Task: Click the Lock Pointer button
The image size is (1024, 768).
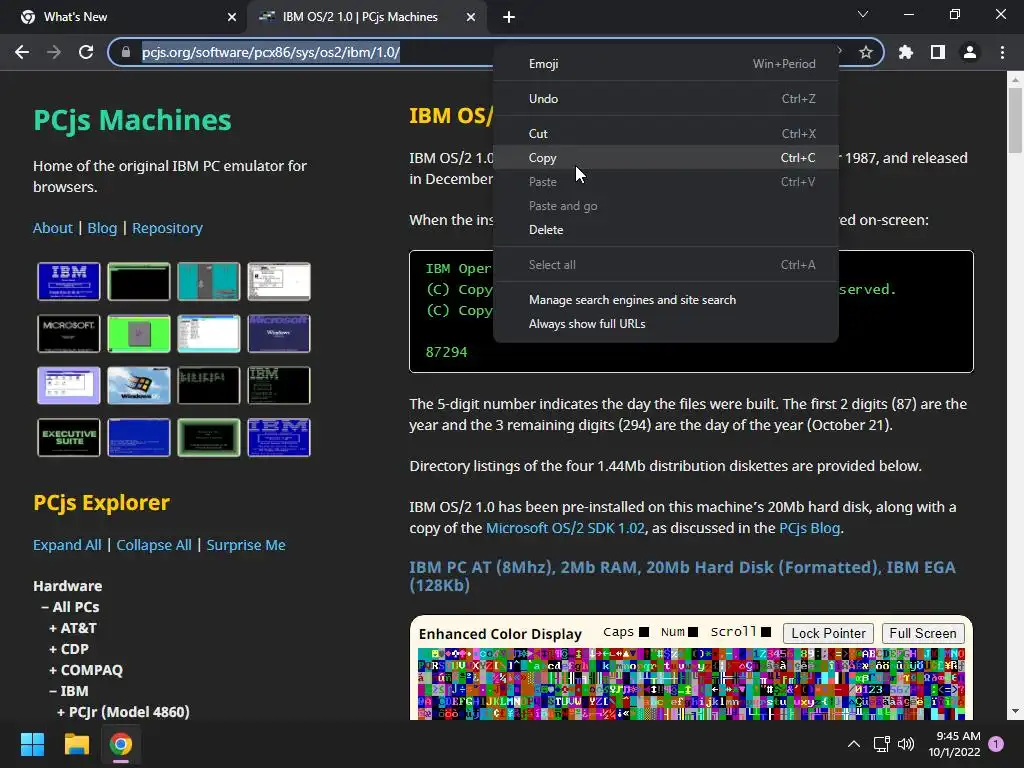Action: click(828, 633)
